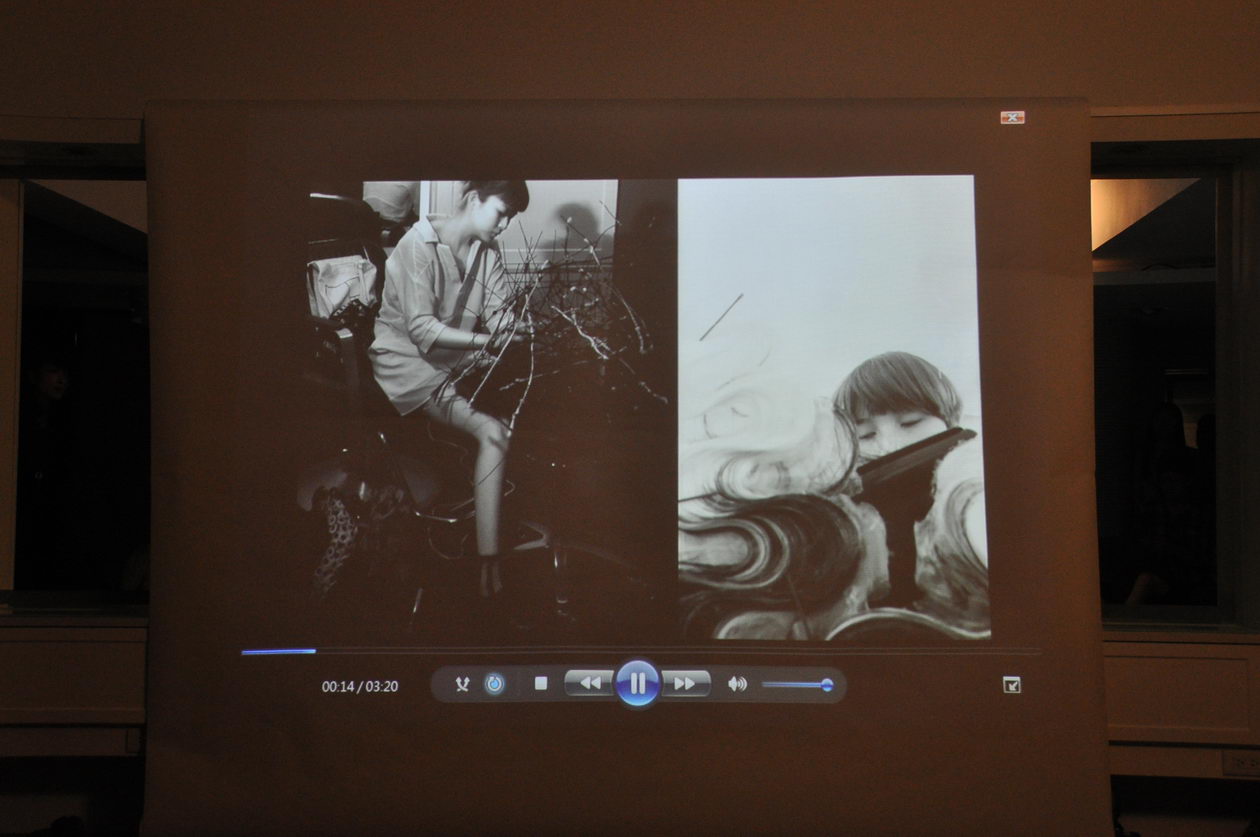
Task: Click the elapsed time 00:14 / 03:20
Action: (360, 686)
